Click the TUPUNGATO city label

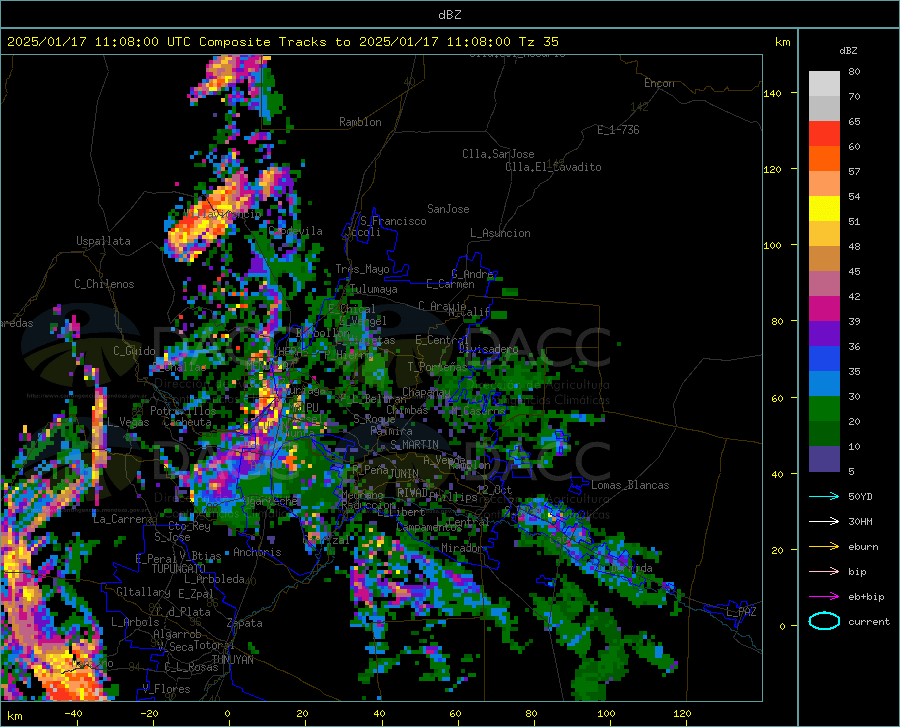click(x=179, y=569)
